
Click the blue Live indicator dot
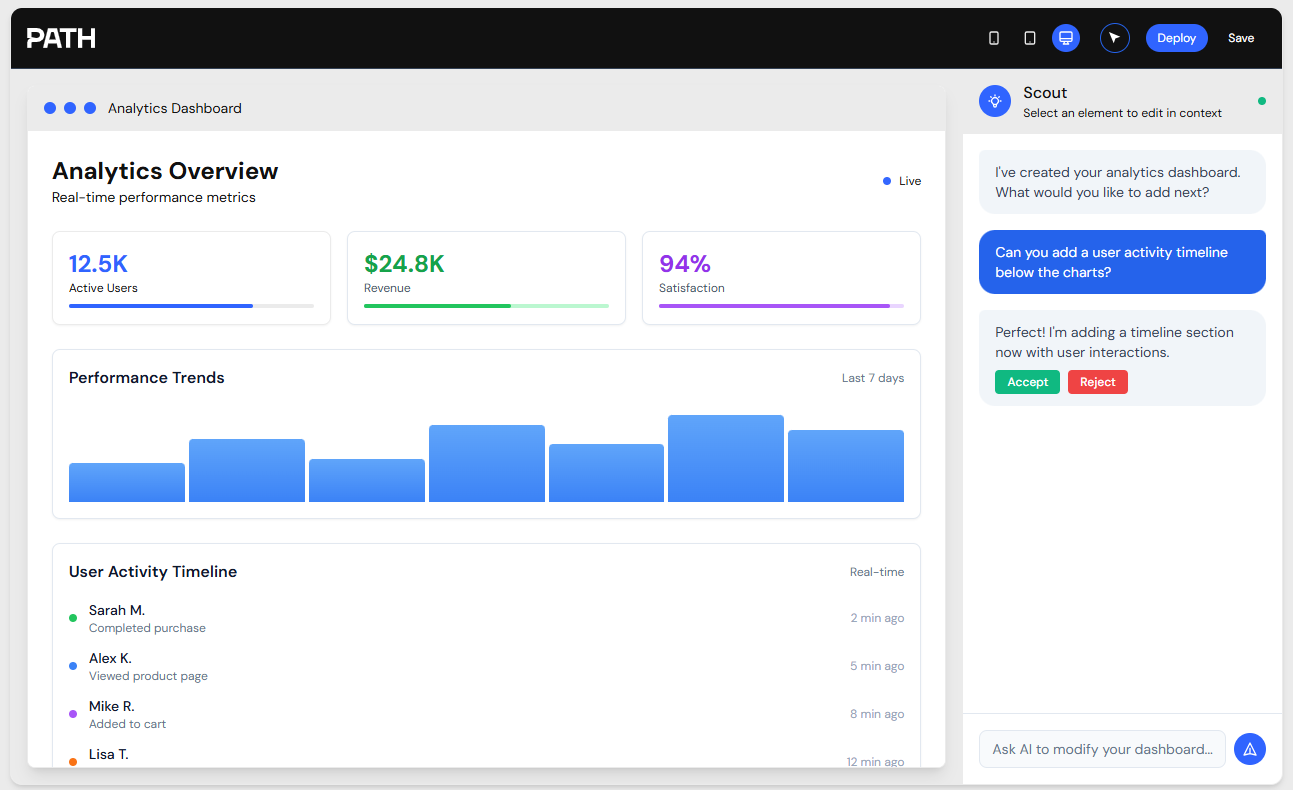click(x=887, y=181)
